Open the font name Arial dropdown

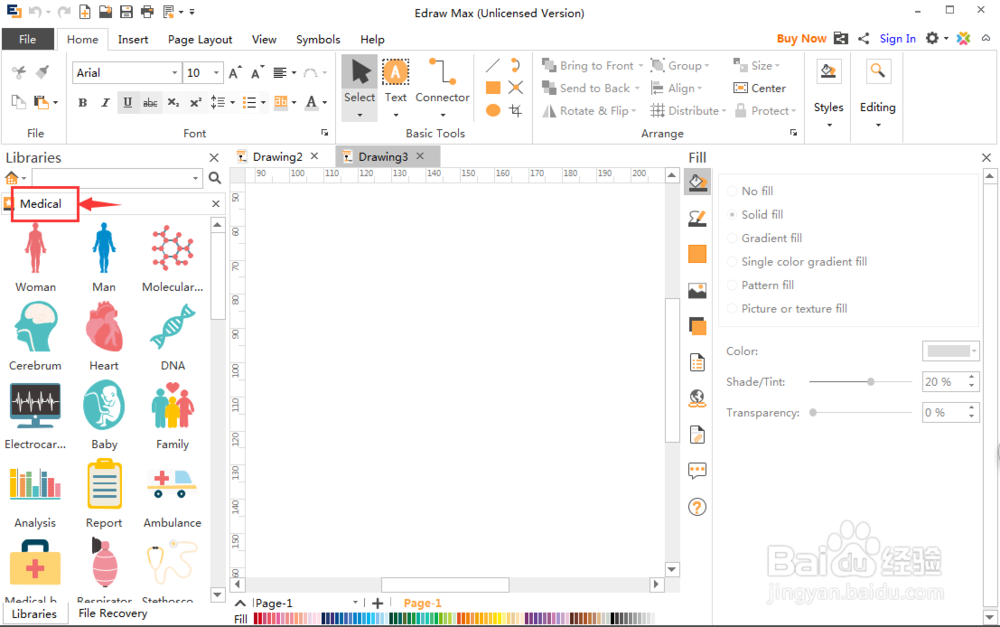(x=174, y=73)
